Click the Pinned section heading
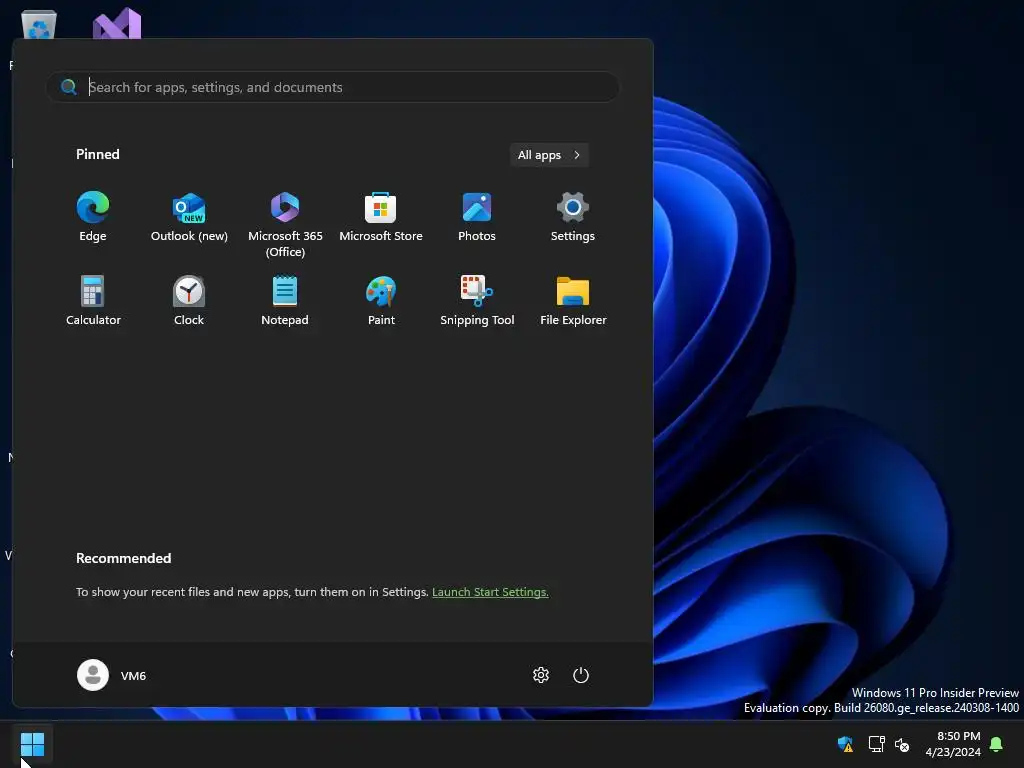The image size is (1024, 768). 97,154
